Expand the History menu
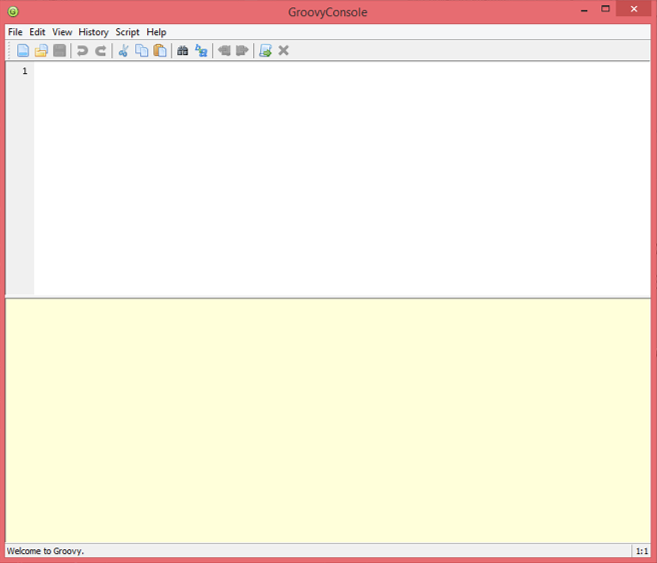 point(93,32)
